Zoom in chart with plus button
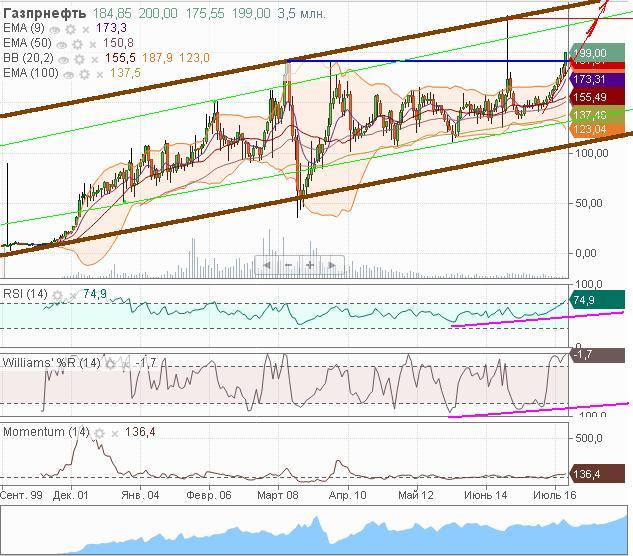The height and width of the screenshot is (556, 633). coord(310,265)
